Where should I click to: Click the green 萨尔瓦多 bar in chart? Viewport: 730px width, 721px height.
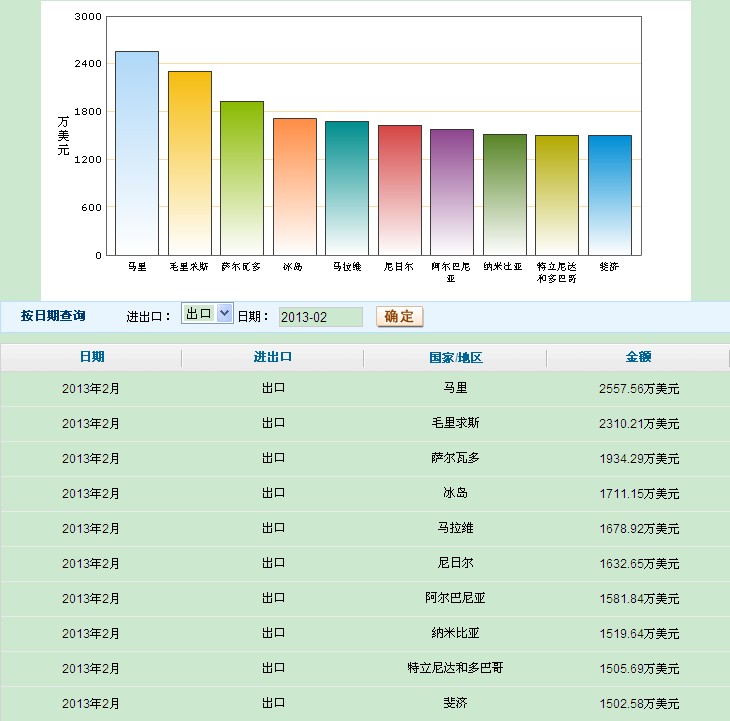[x=242, y=178]
